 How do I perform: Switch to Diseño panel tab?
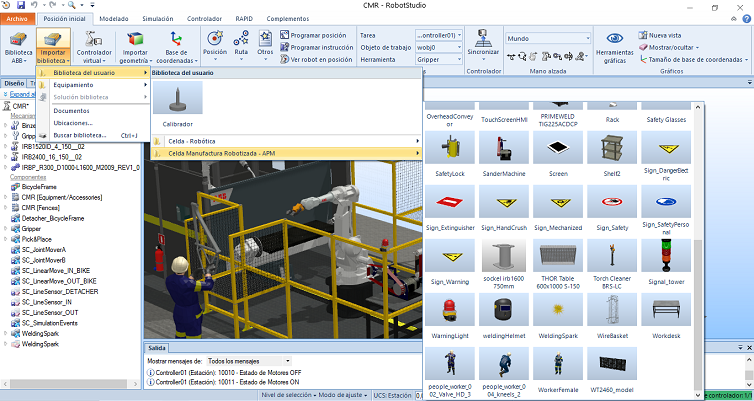pyautogui.click(x=14, y=83)
